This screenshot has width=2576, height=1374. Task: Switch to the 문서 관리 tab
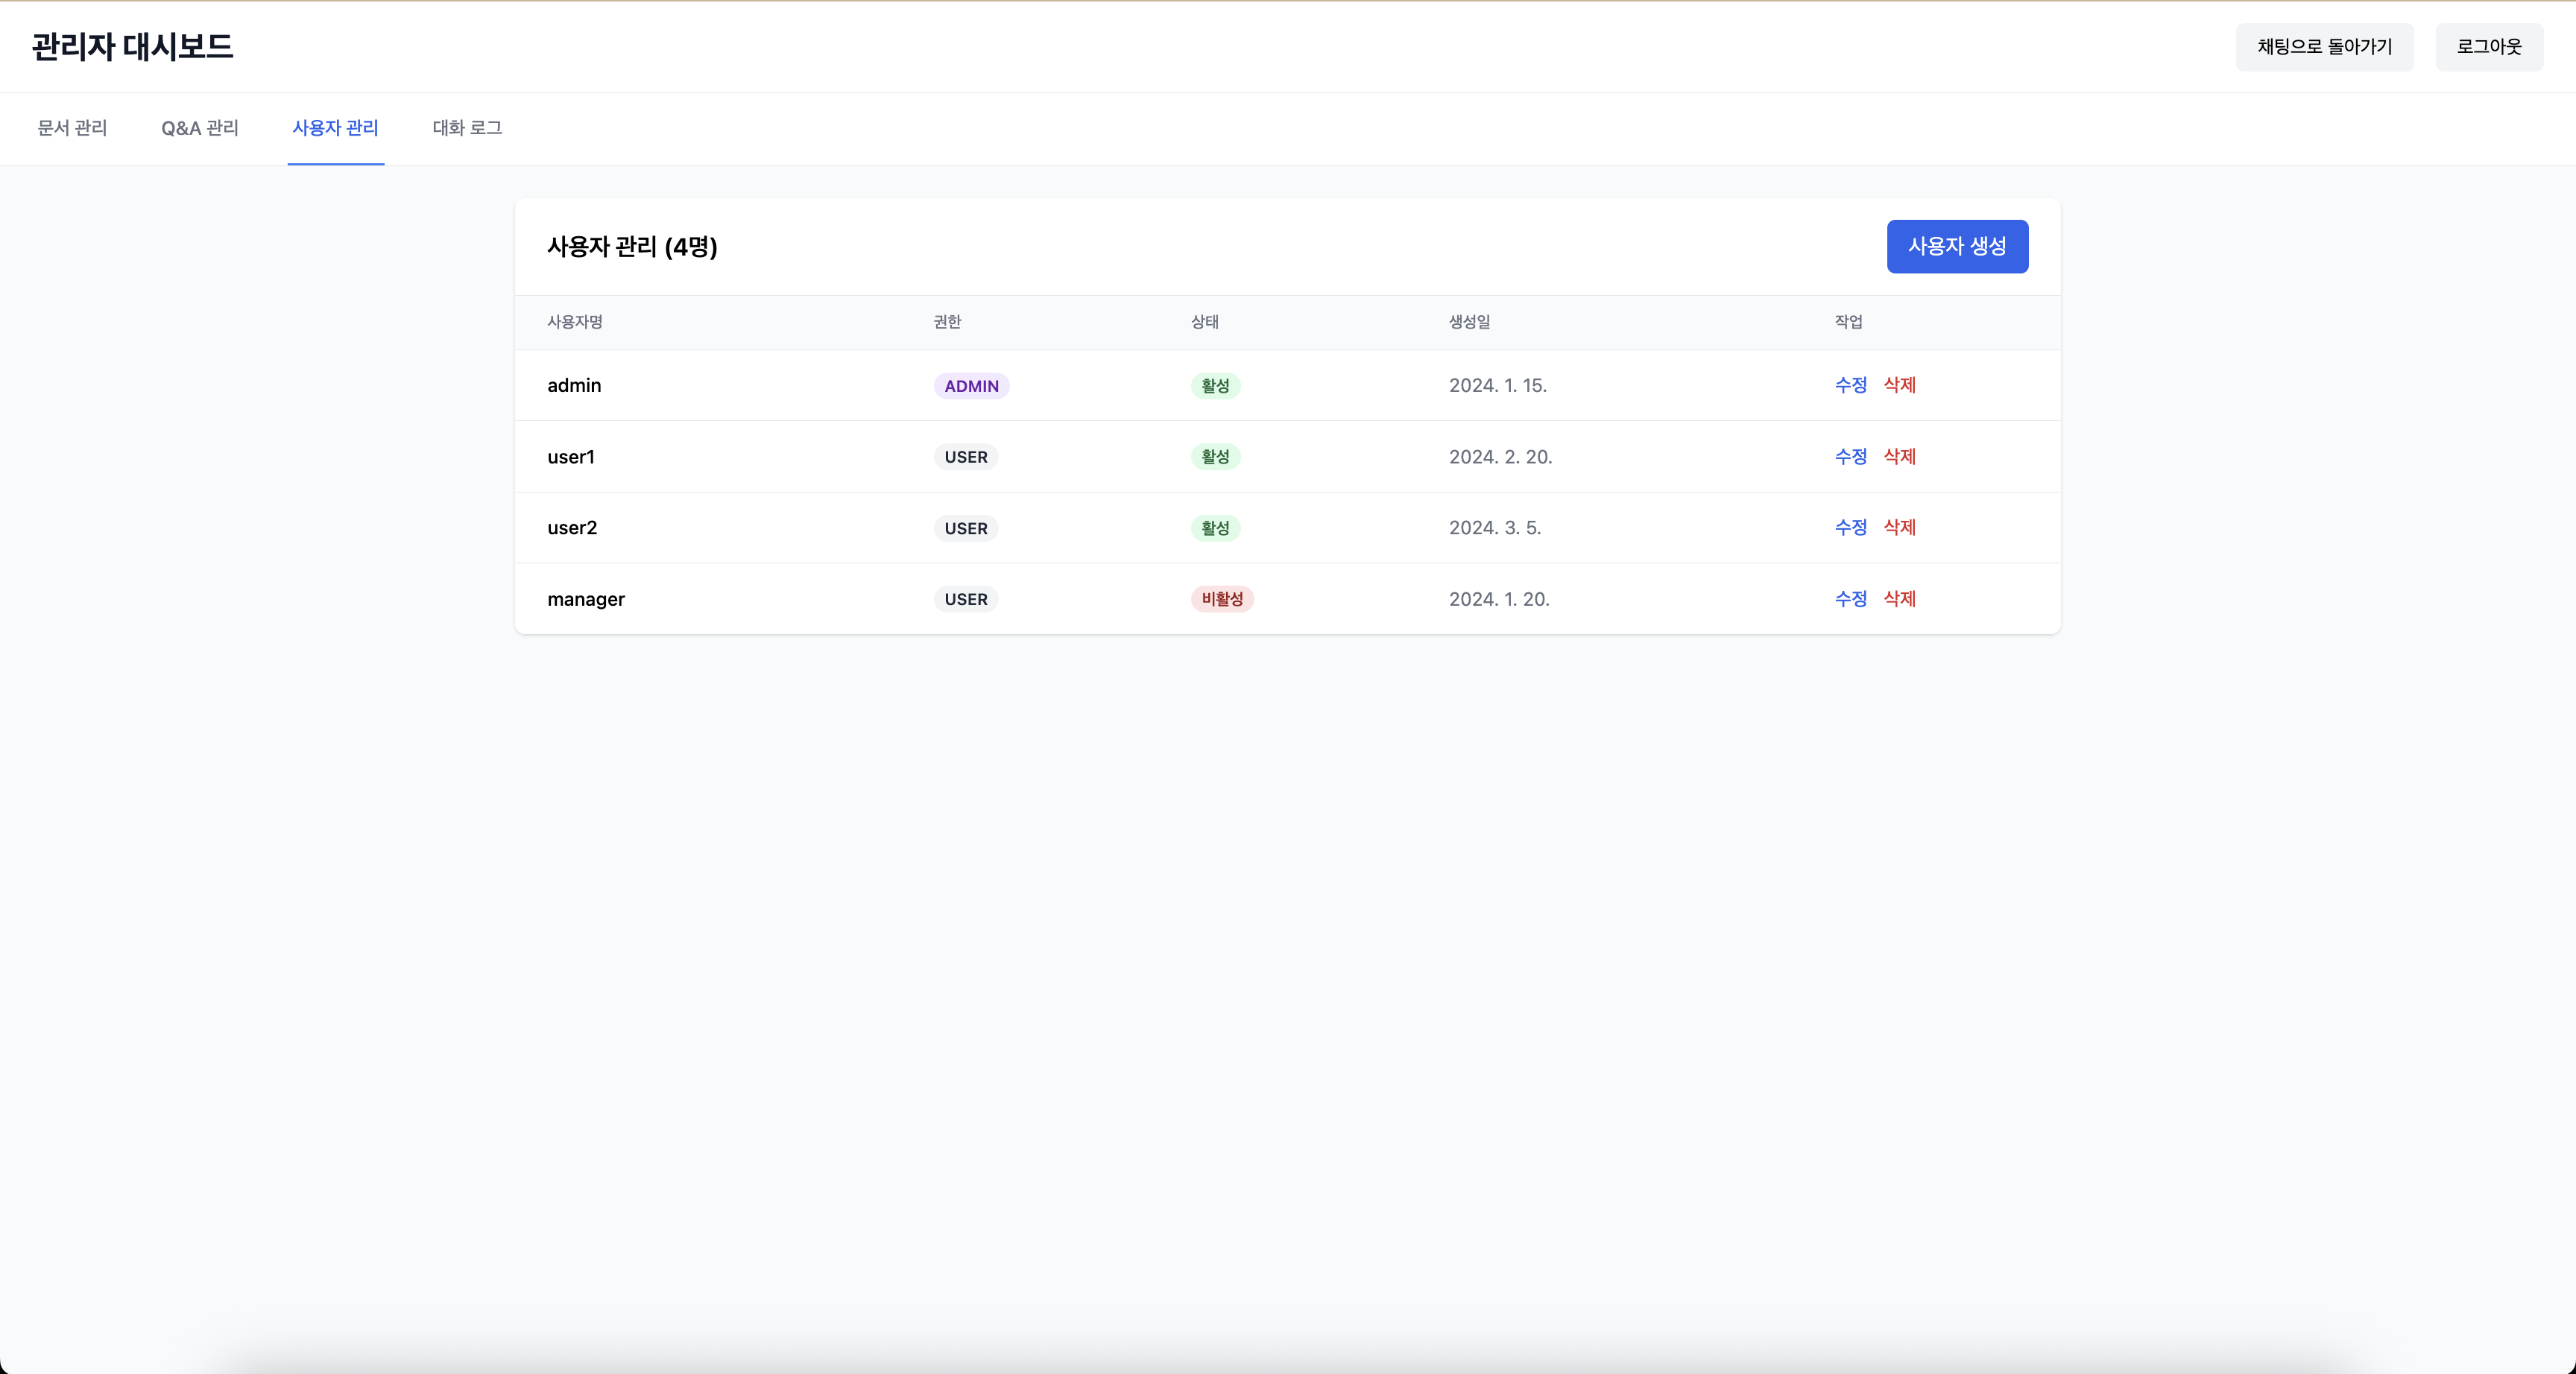72,128
